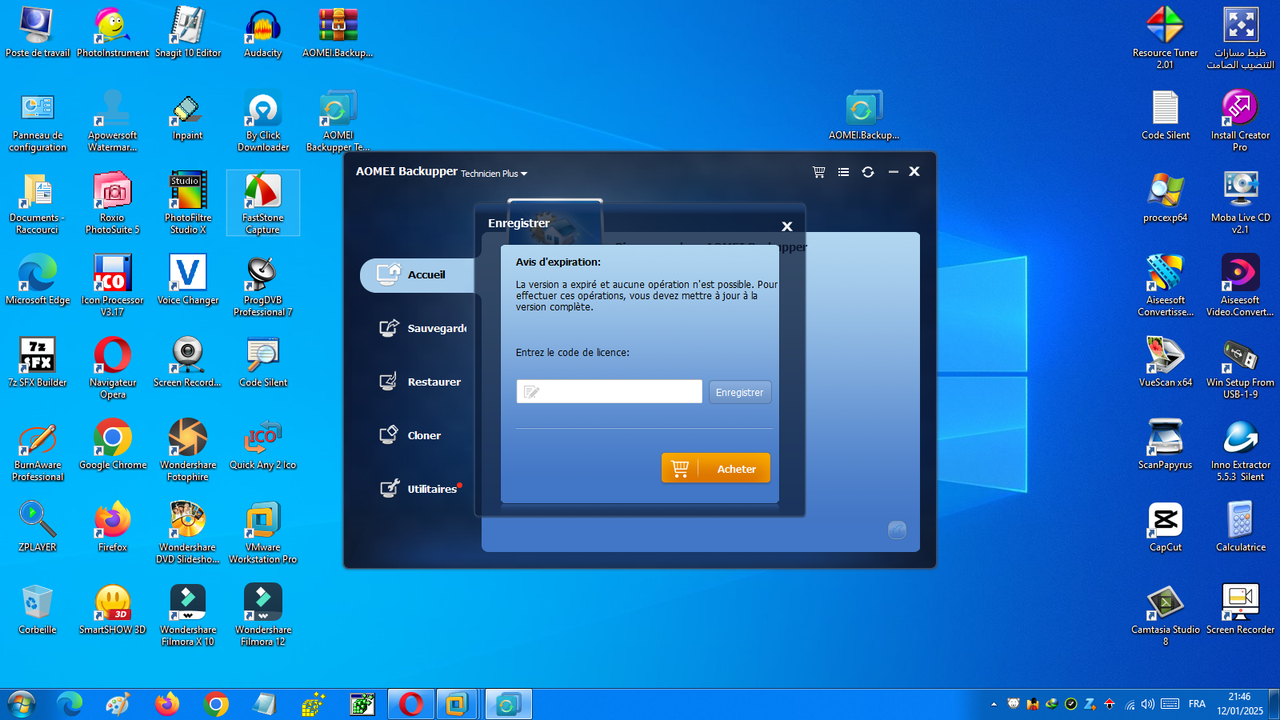This screenshot has height=720, width=1280.
Task: Open Inno Extractor 5.5.3 Silent icon
Action: 1240,451
